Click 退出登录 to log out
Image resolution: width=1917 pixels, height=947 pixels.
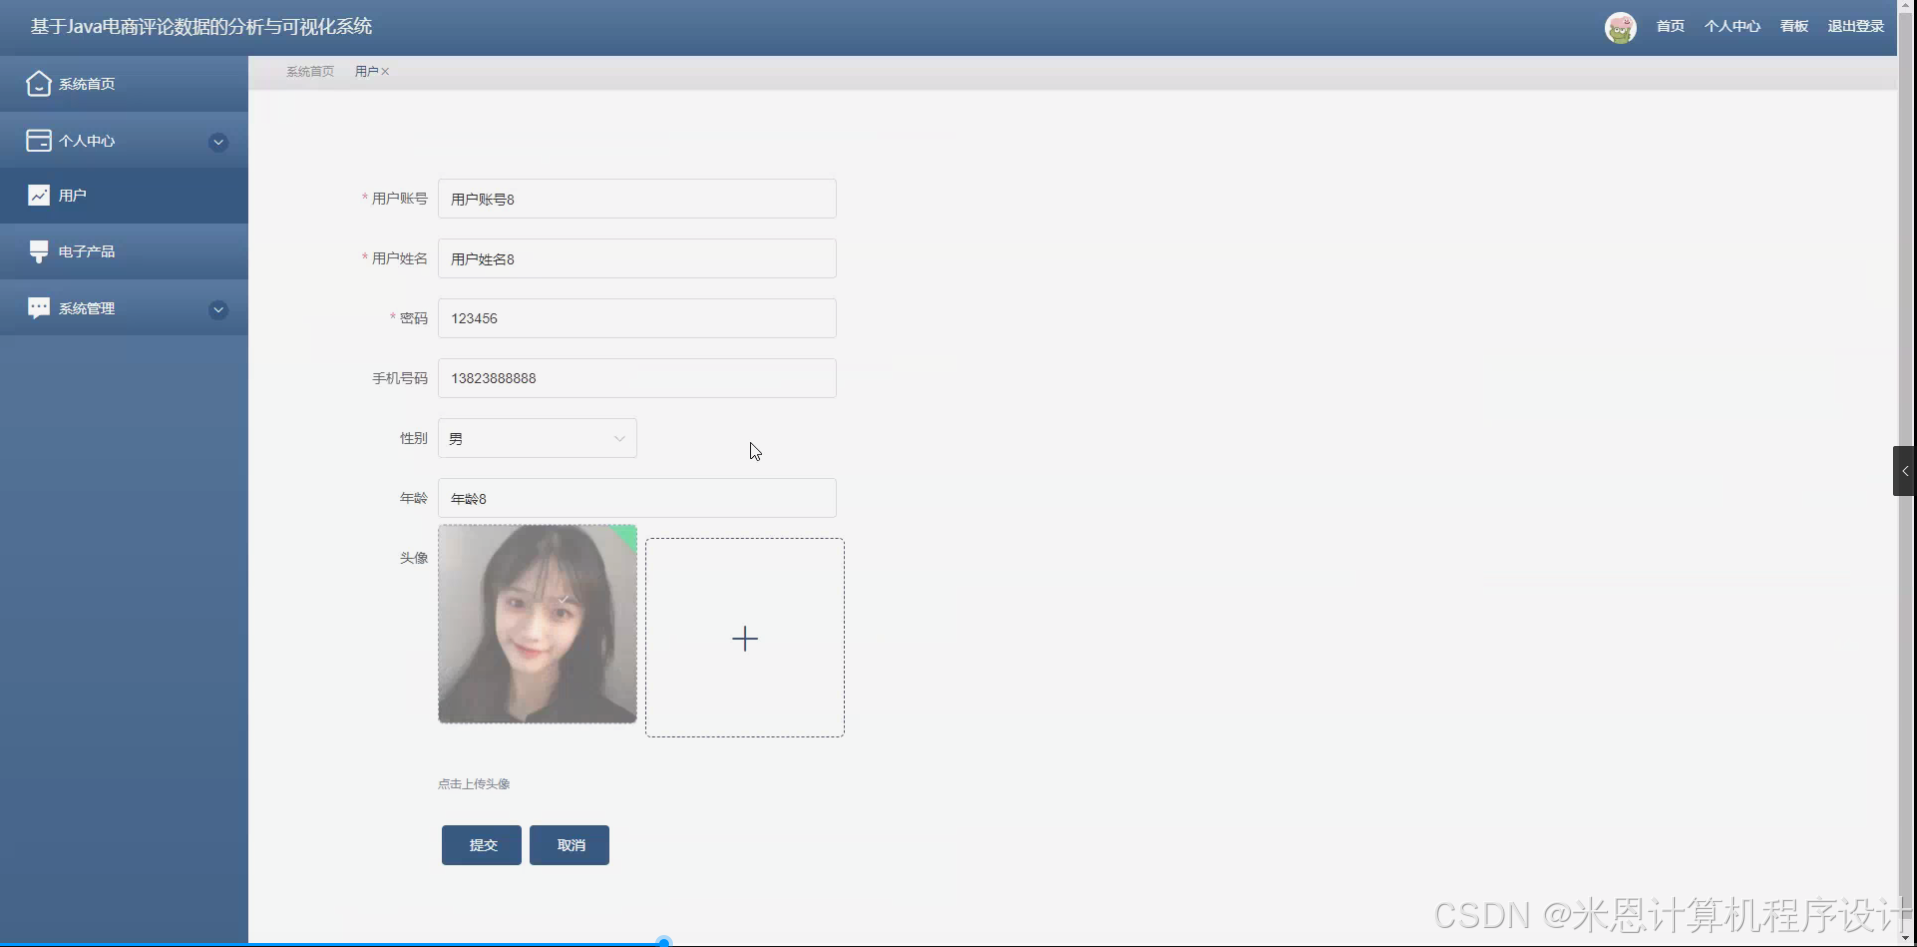[1856, 26]
